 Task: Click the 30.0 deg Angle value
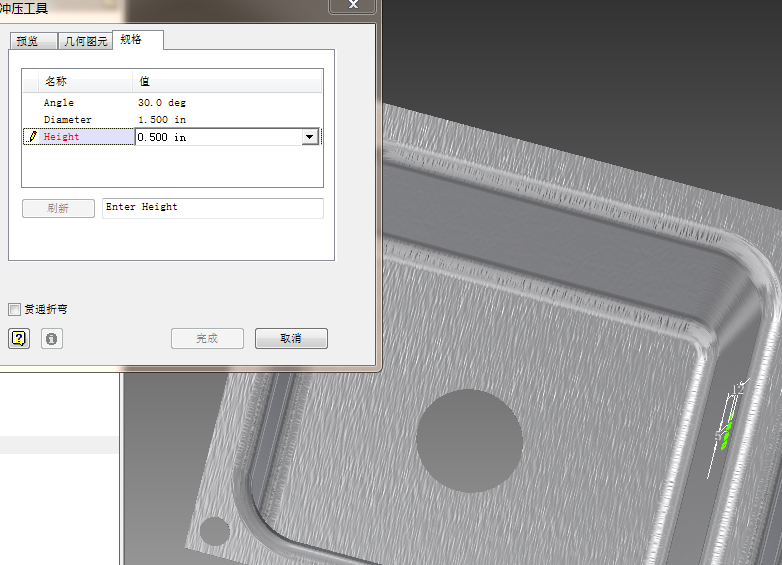(162, 103)
